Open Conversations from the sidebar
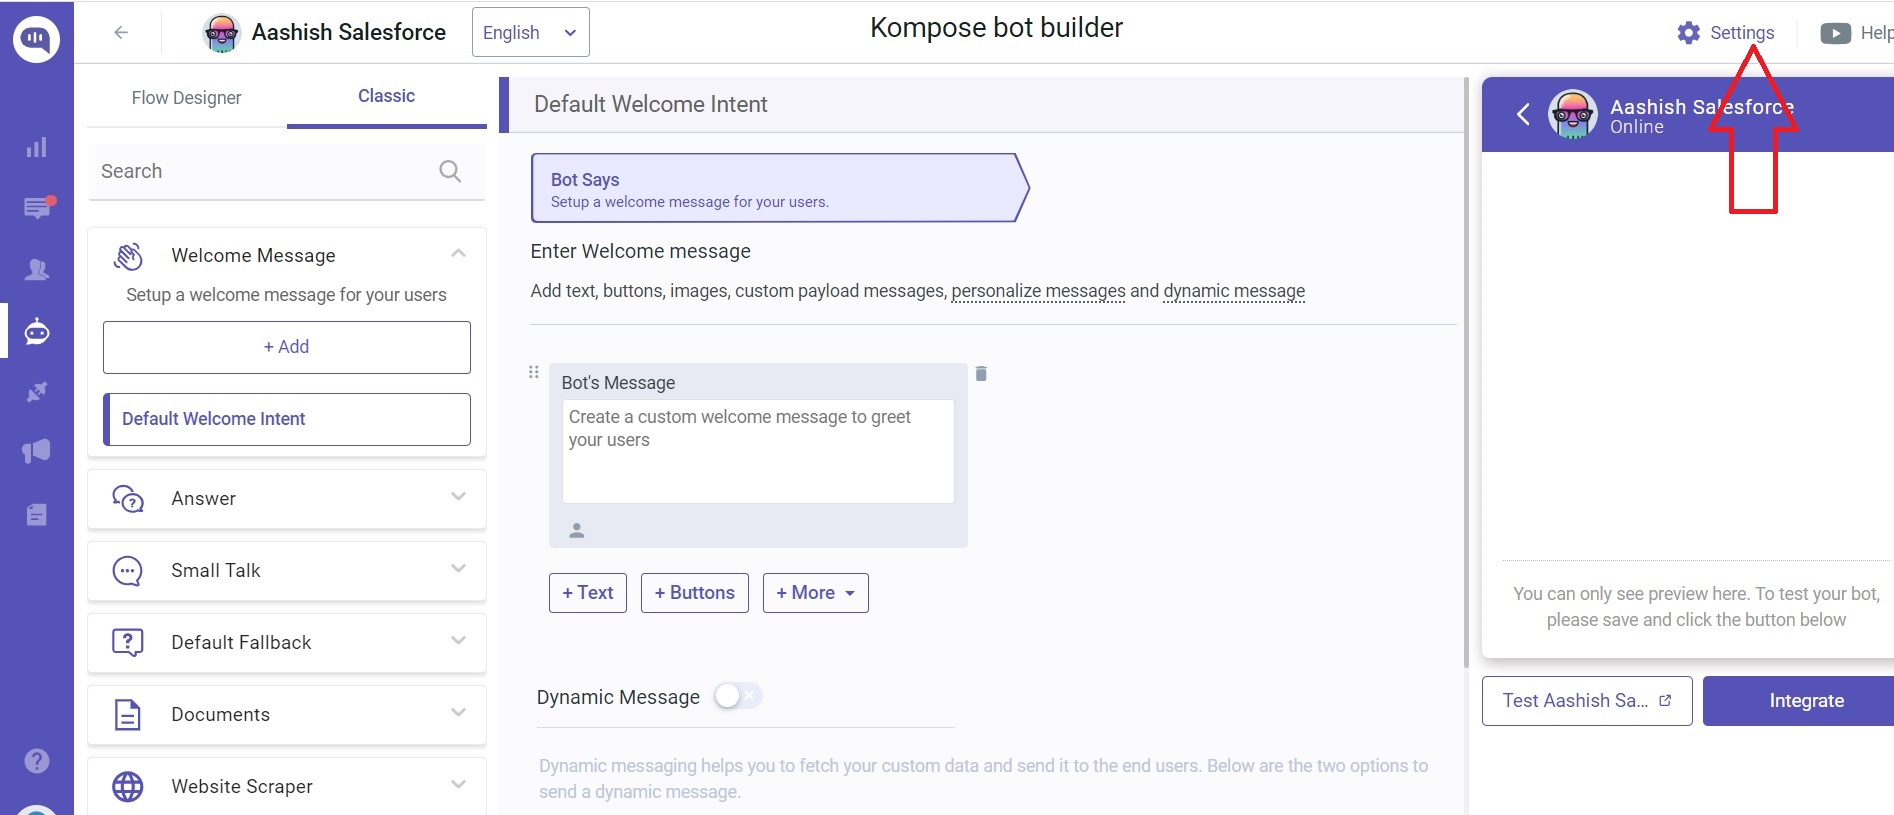Image resolution: width=1894 pixels, height=815 pixels. point(37,208)
